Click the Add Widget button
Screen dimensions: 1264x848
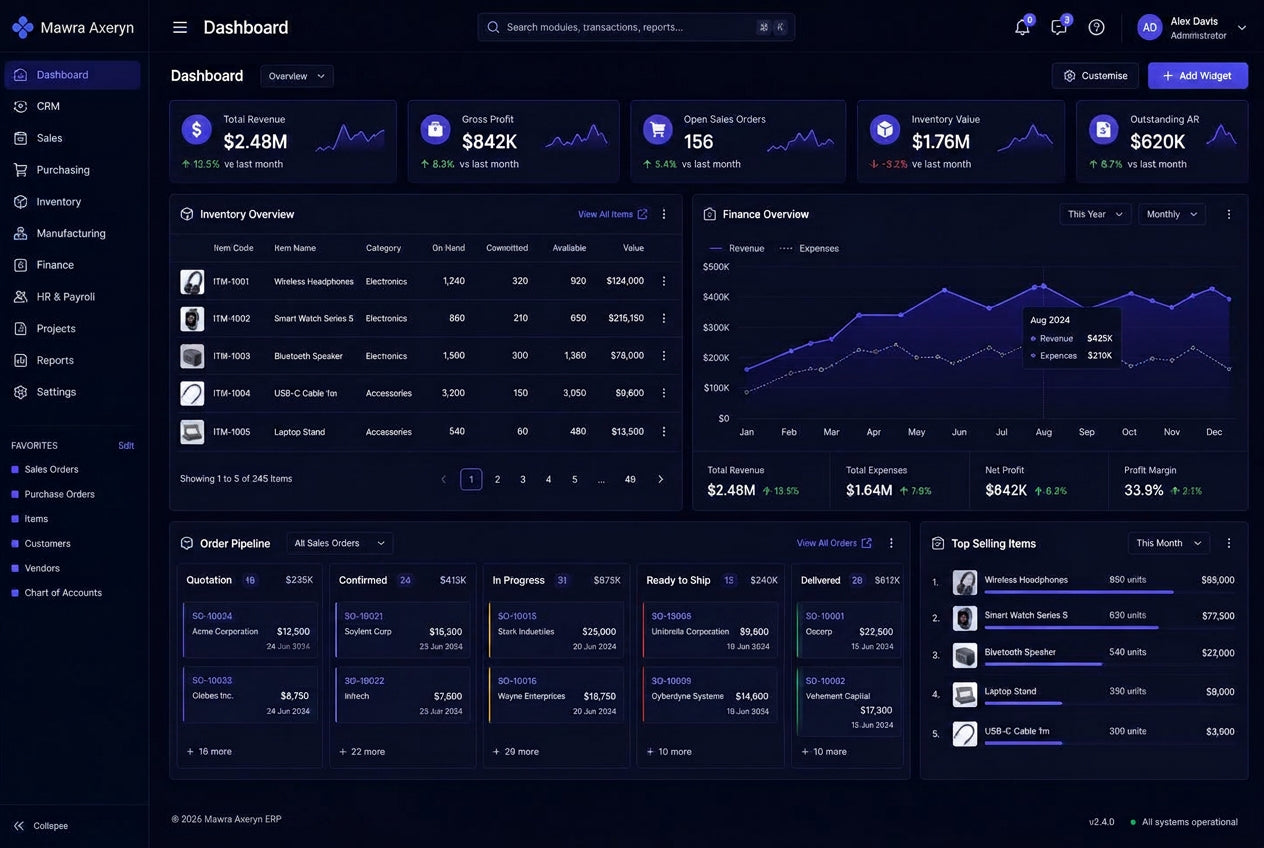tap(1198, 76)
